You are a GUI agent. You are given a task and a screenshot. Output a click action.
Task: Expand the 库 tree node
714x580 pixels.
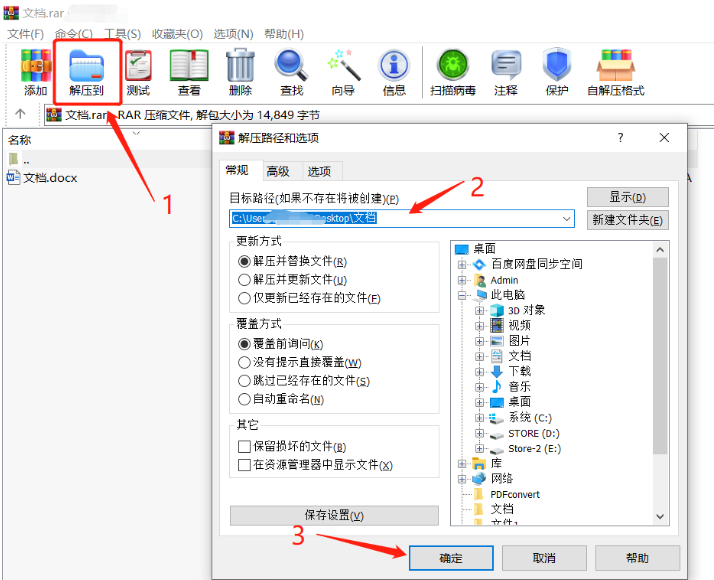coord(462,464)
